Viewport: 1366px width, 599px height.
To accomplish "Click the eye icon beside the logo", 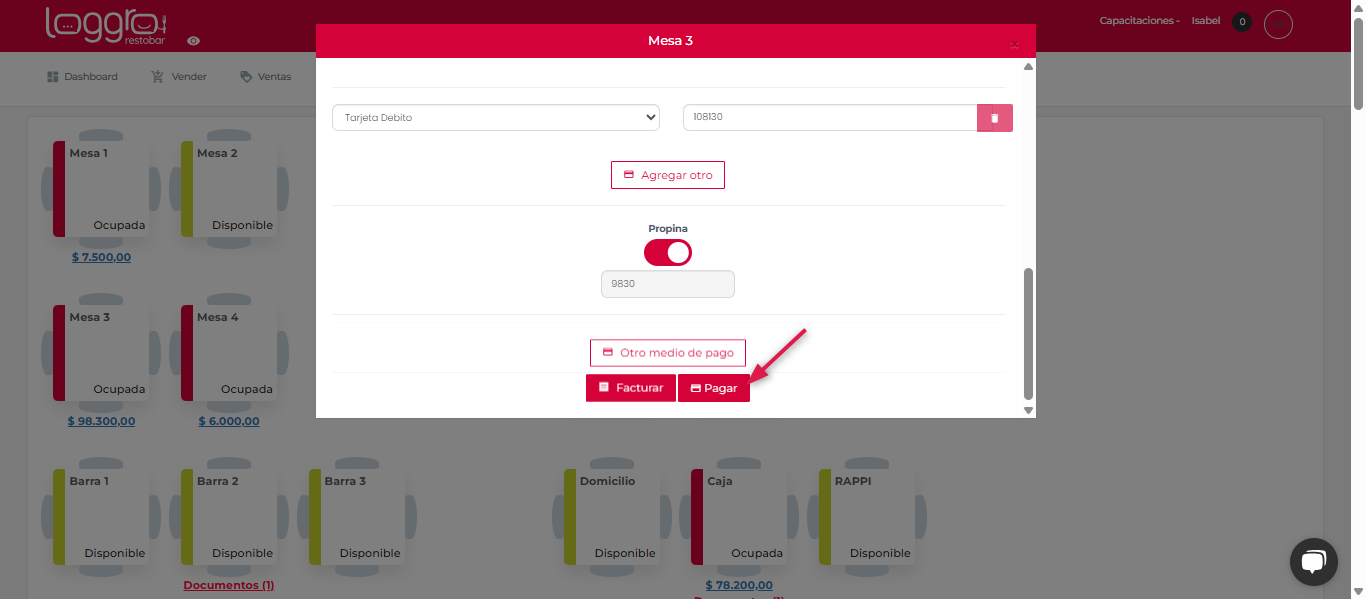I will tap(194, 41).
